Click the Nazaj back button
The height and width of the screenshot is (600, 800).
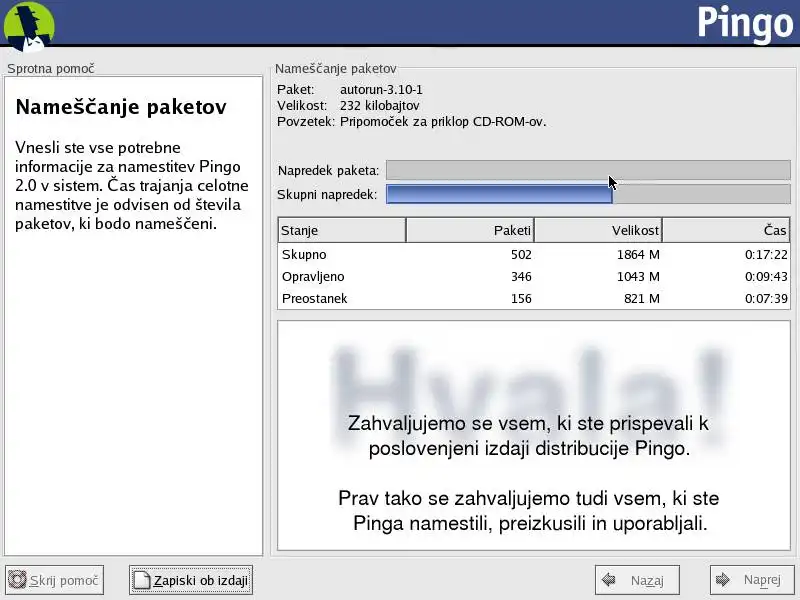pos(637,580)
